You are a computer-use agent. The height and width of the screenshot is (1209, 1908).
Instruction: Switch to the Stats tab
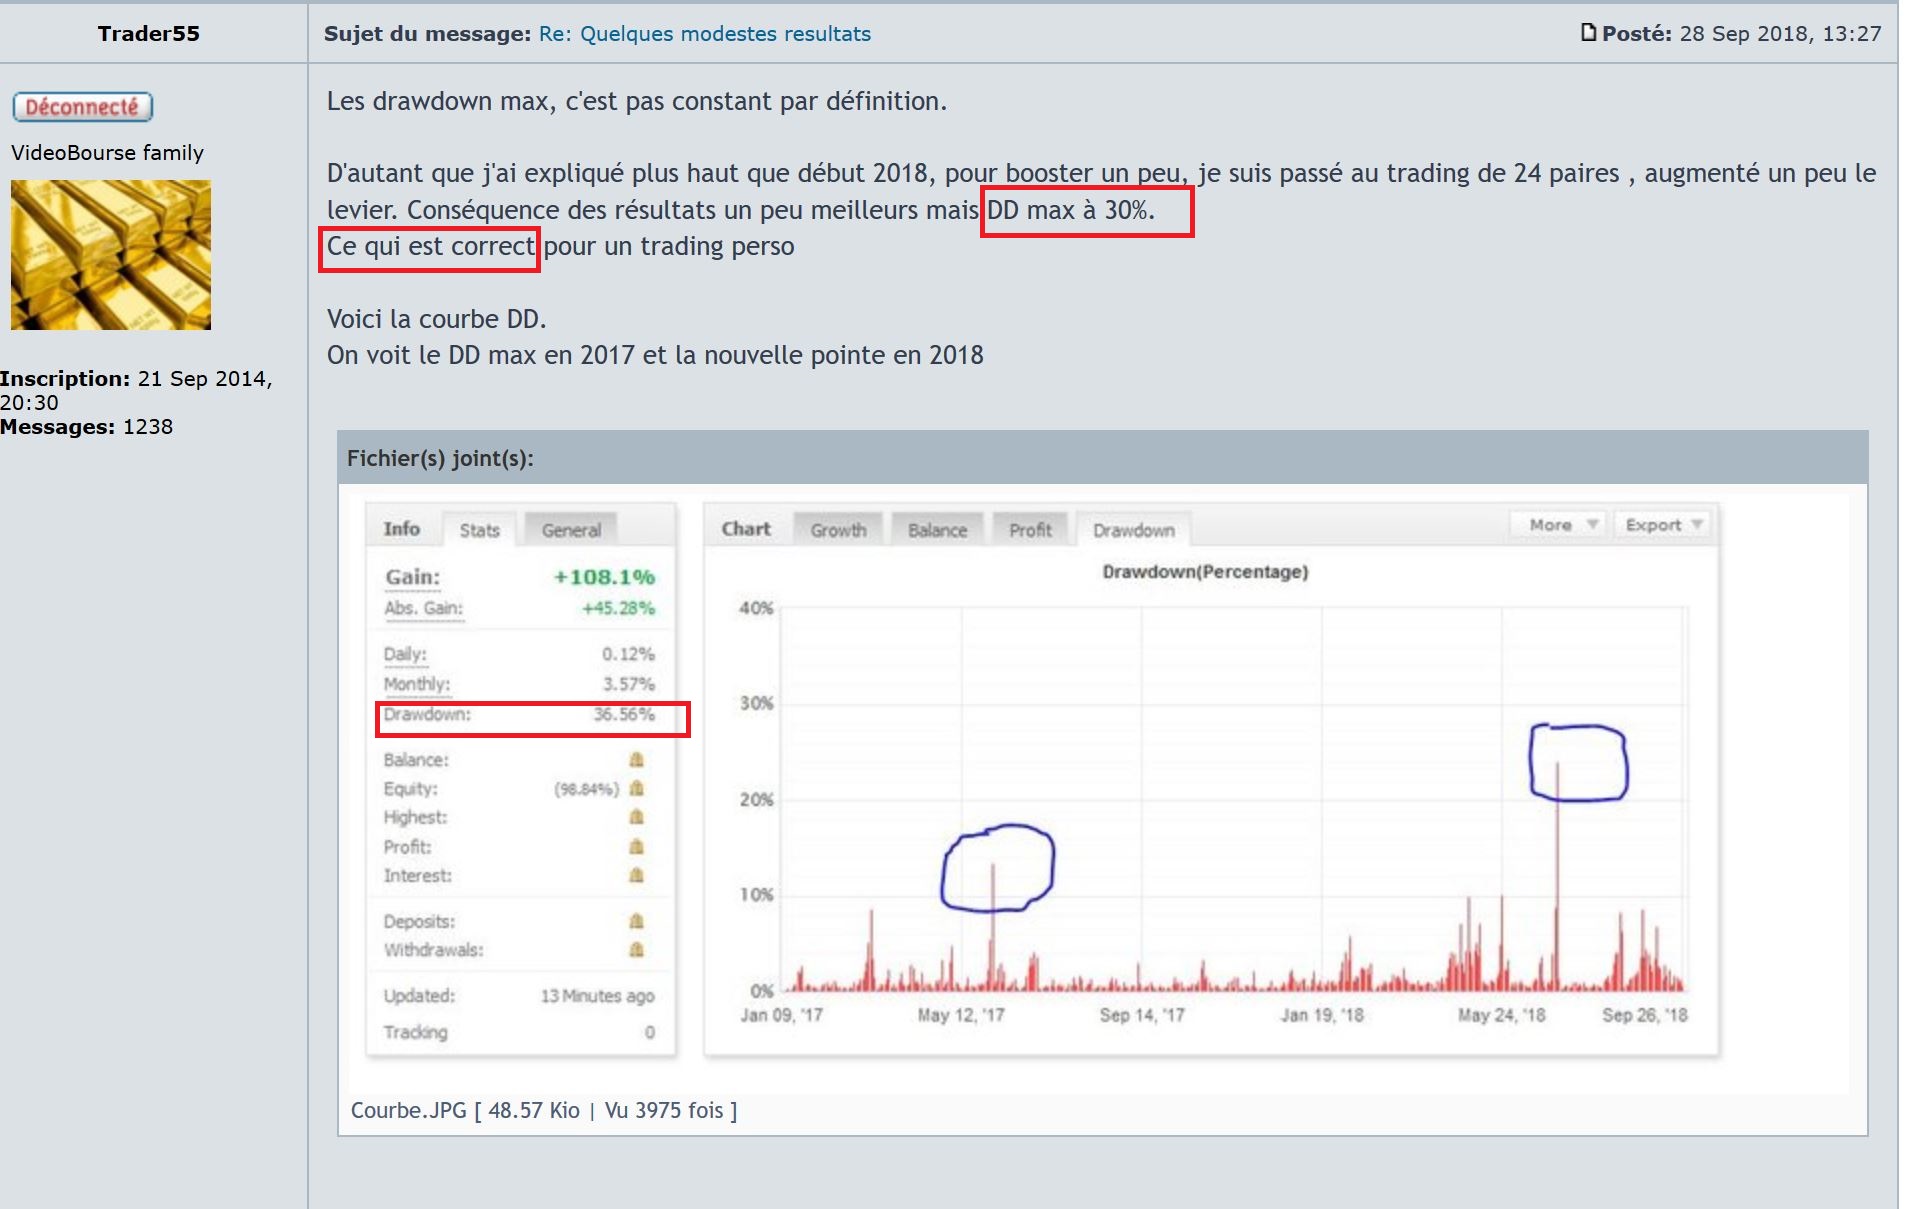[x=480, y=530]
